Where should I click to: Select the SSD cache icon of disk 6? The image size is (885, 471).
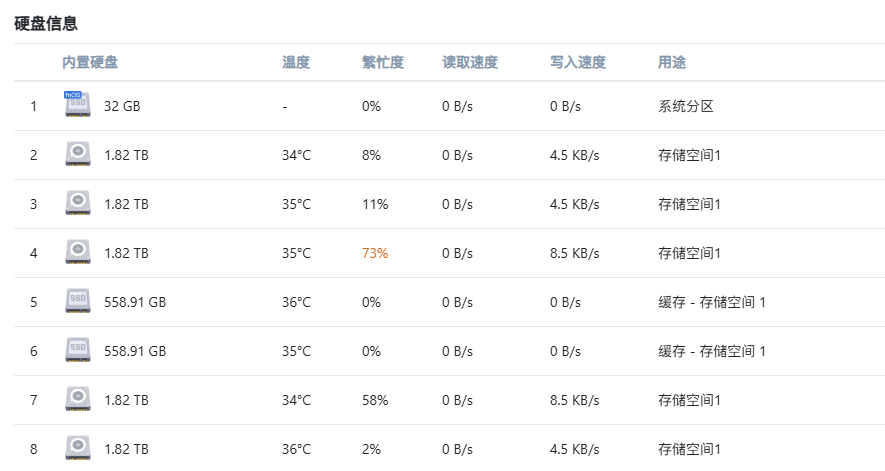pyautogui.click(x=78, y=350)
